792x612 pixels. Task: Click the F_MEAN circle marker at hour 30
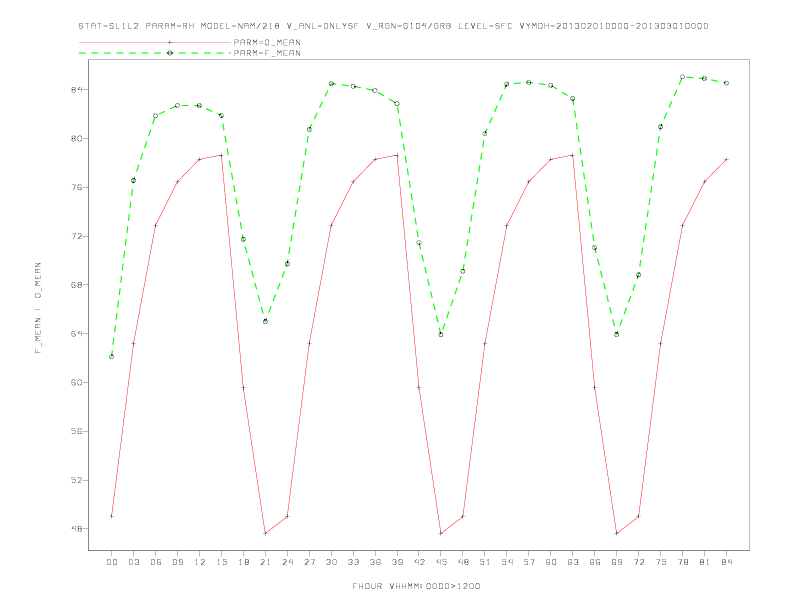pos(331,83)
